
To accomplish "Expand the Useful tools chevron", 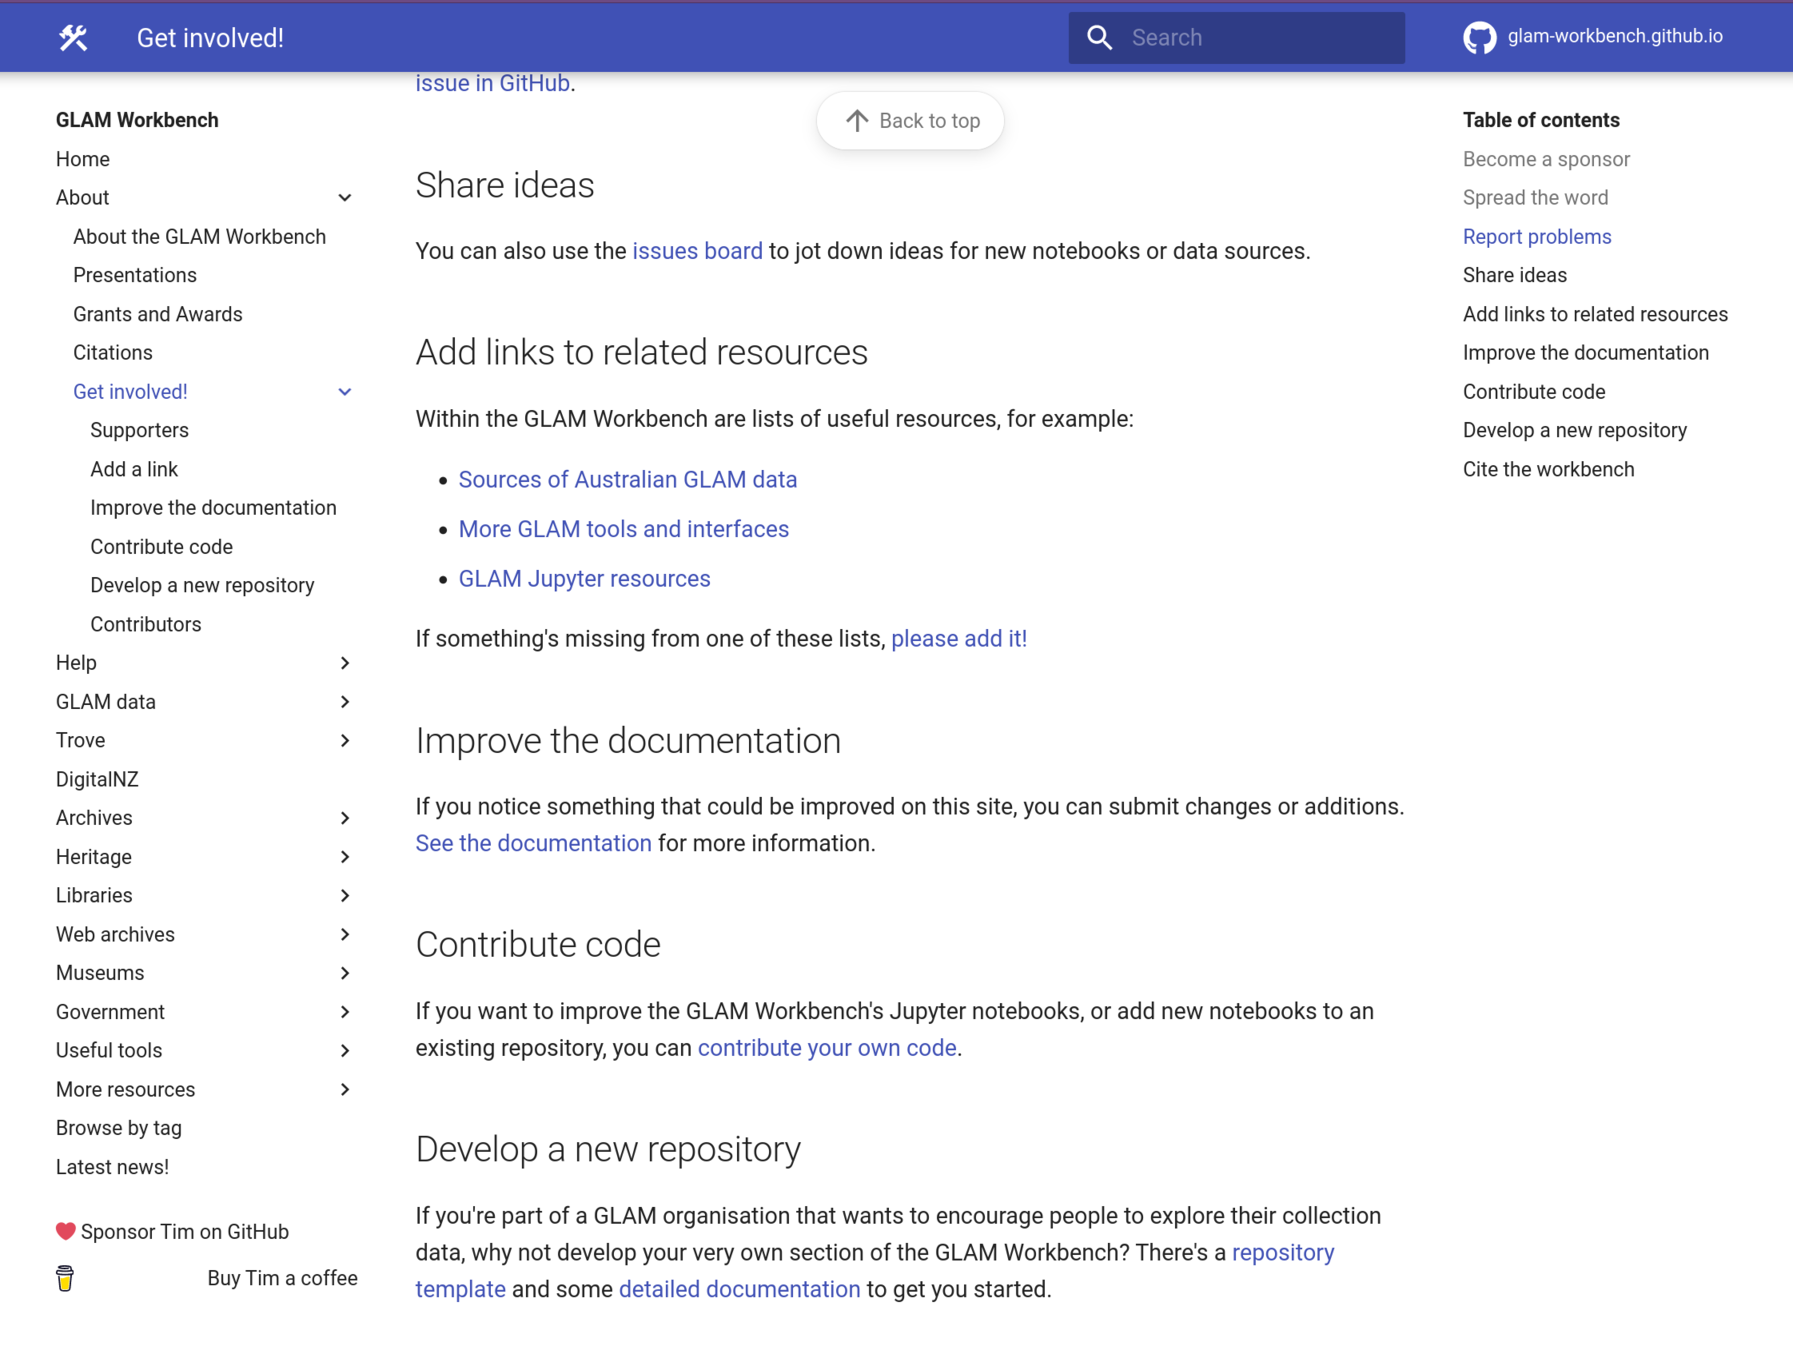I will 345,1050.
